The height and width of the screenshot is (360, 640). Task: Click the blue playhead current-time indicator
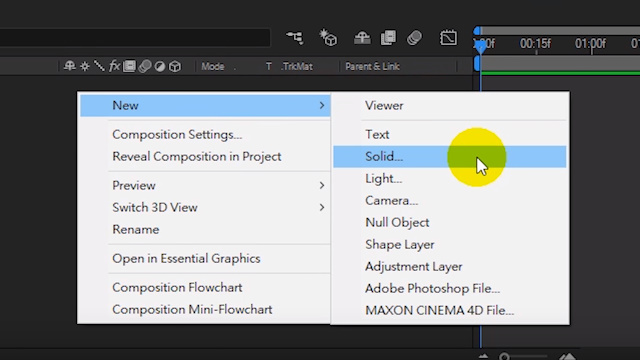480,46
